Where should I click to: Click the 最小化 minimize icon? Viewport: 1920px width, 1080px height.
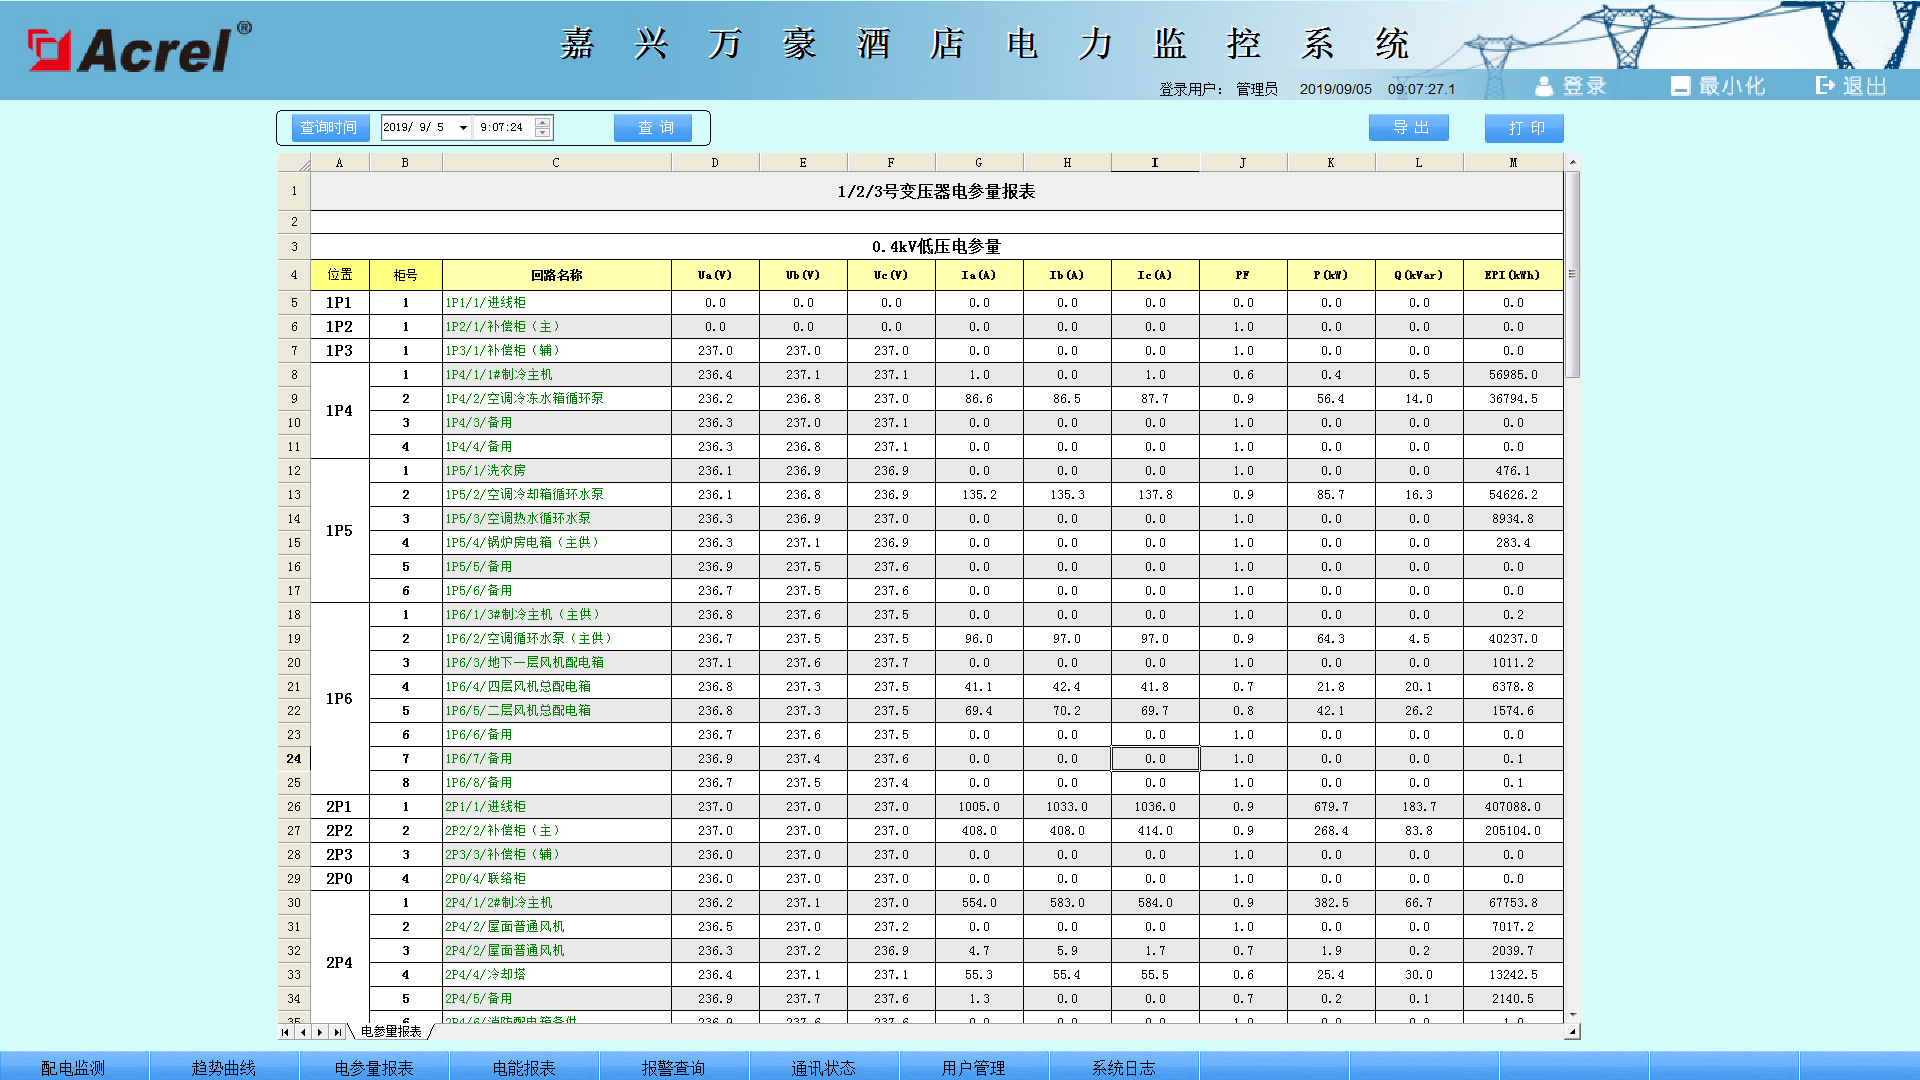pos(1680,87)
